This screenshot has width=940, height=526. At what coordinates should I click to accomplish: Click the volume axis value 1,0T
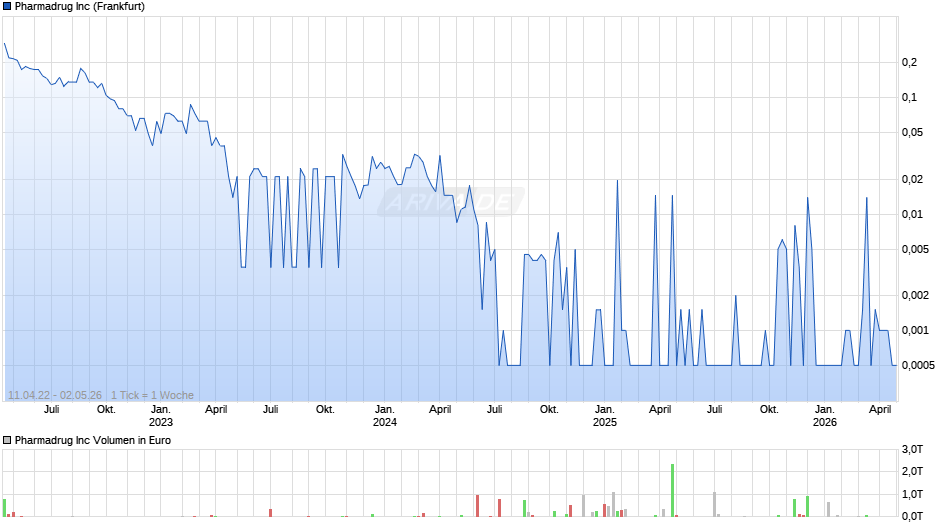click(912, 494)
